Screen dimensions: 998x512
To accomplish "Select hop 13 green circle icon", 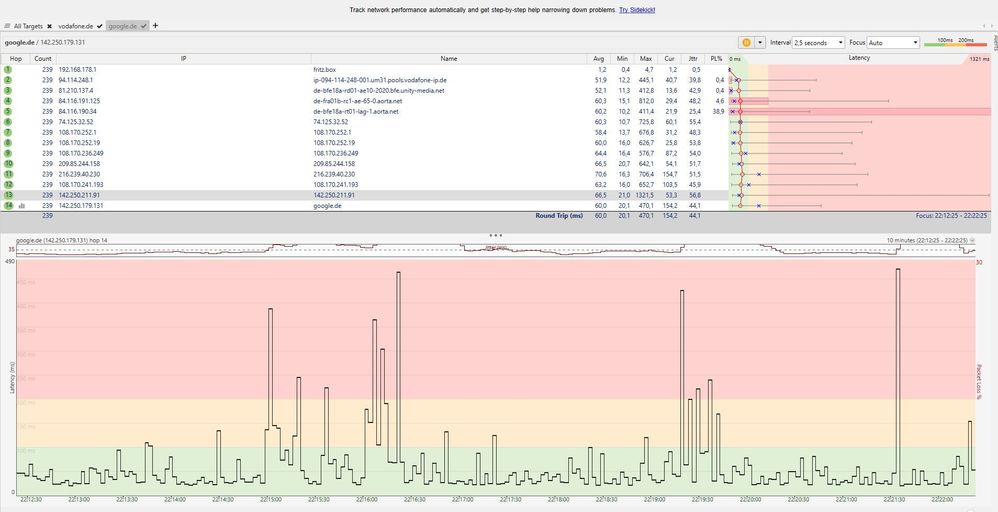I will click(x=8, y=195).
